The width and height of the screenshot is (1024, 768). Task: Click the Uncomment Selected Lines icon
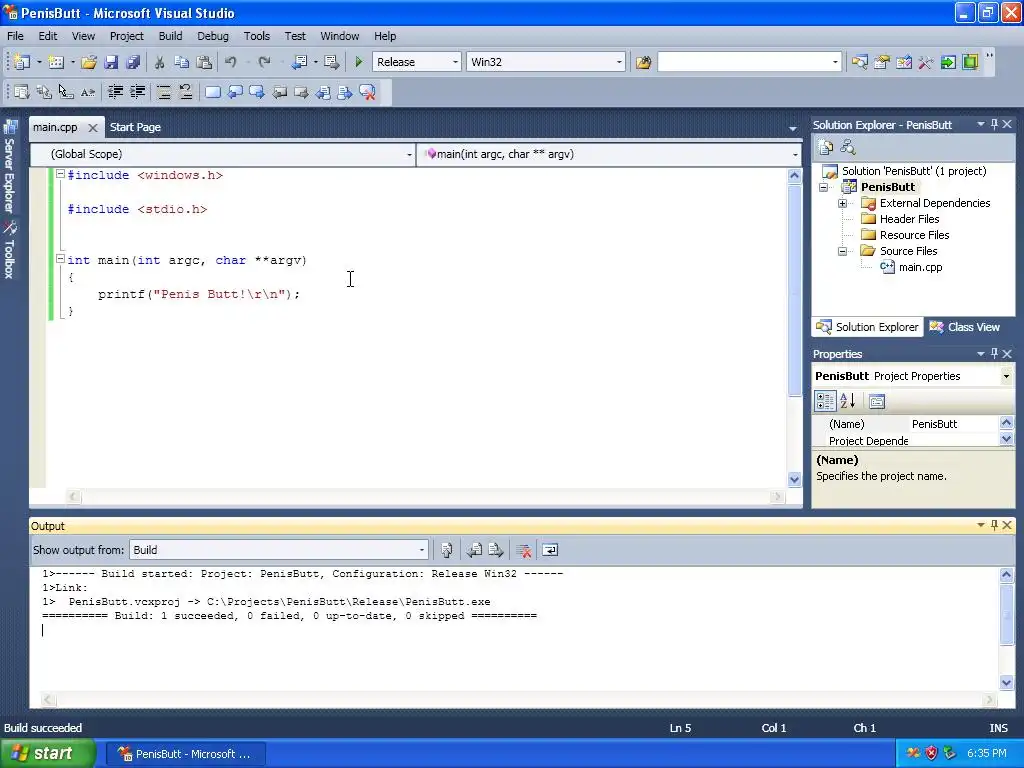pyautogui.click(x=186, y=92)
